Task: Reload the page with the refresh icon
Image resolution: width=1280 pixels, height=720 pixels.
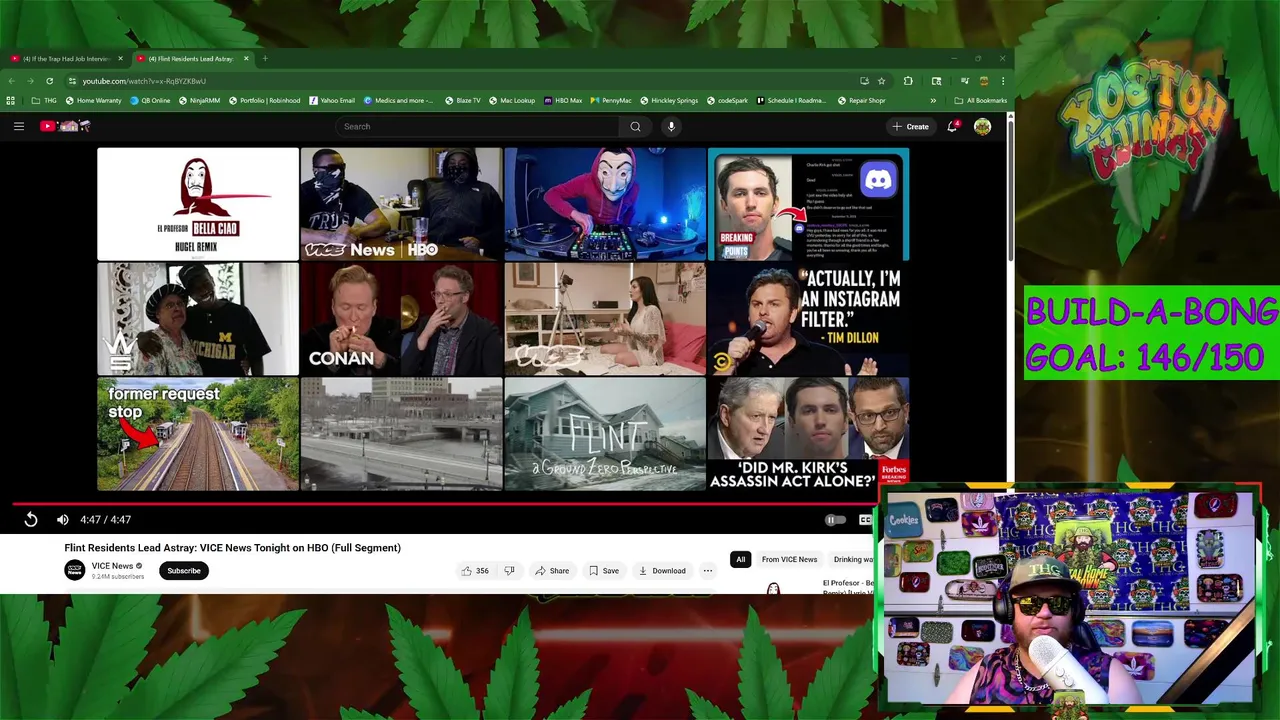Action: click(49, 81)
